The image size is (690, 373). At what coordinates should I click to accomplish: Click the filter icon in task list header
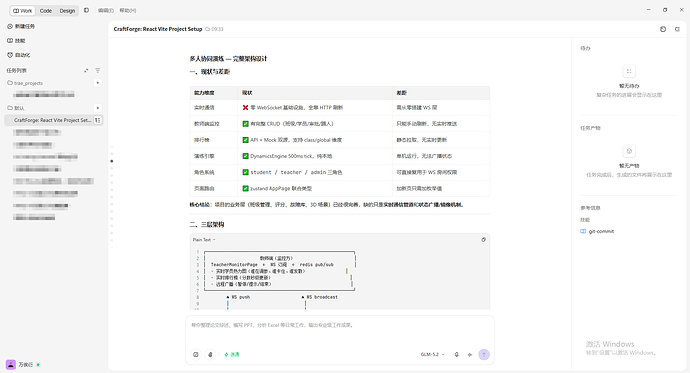(98, 70)
